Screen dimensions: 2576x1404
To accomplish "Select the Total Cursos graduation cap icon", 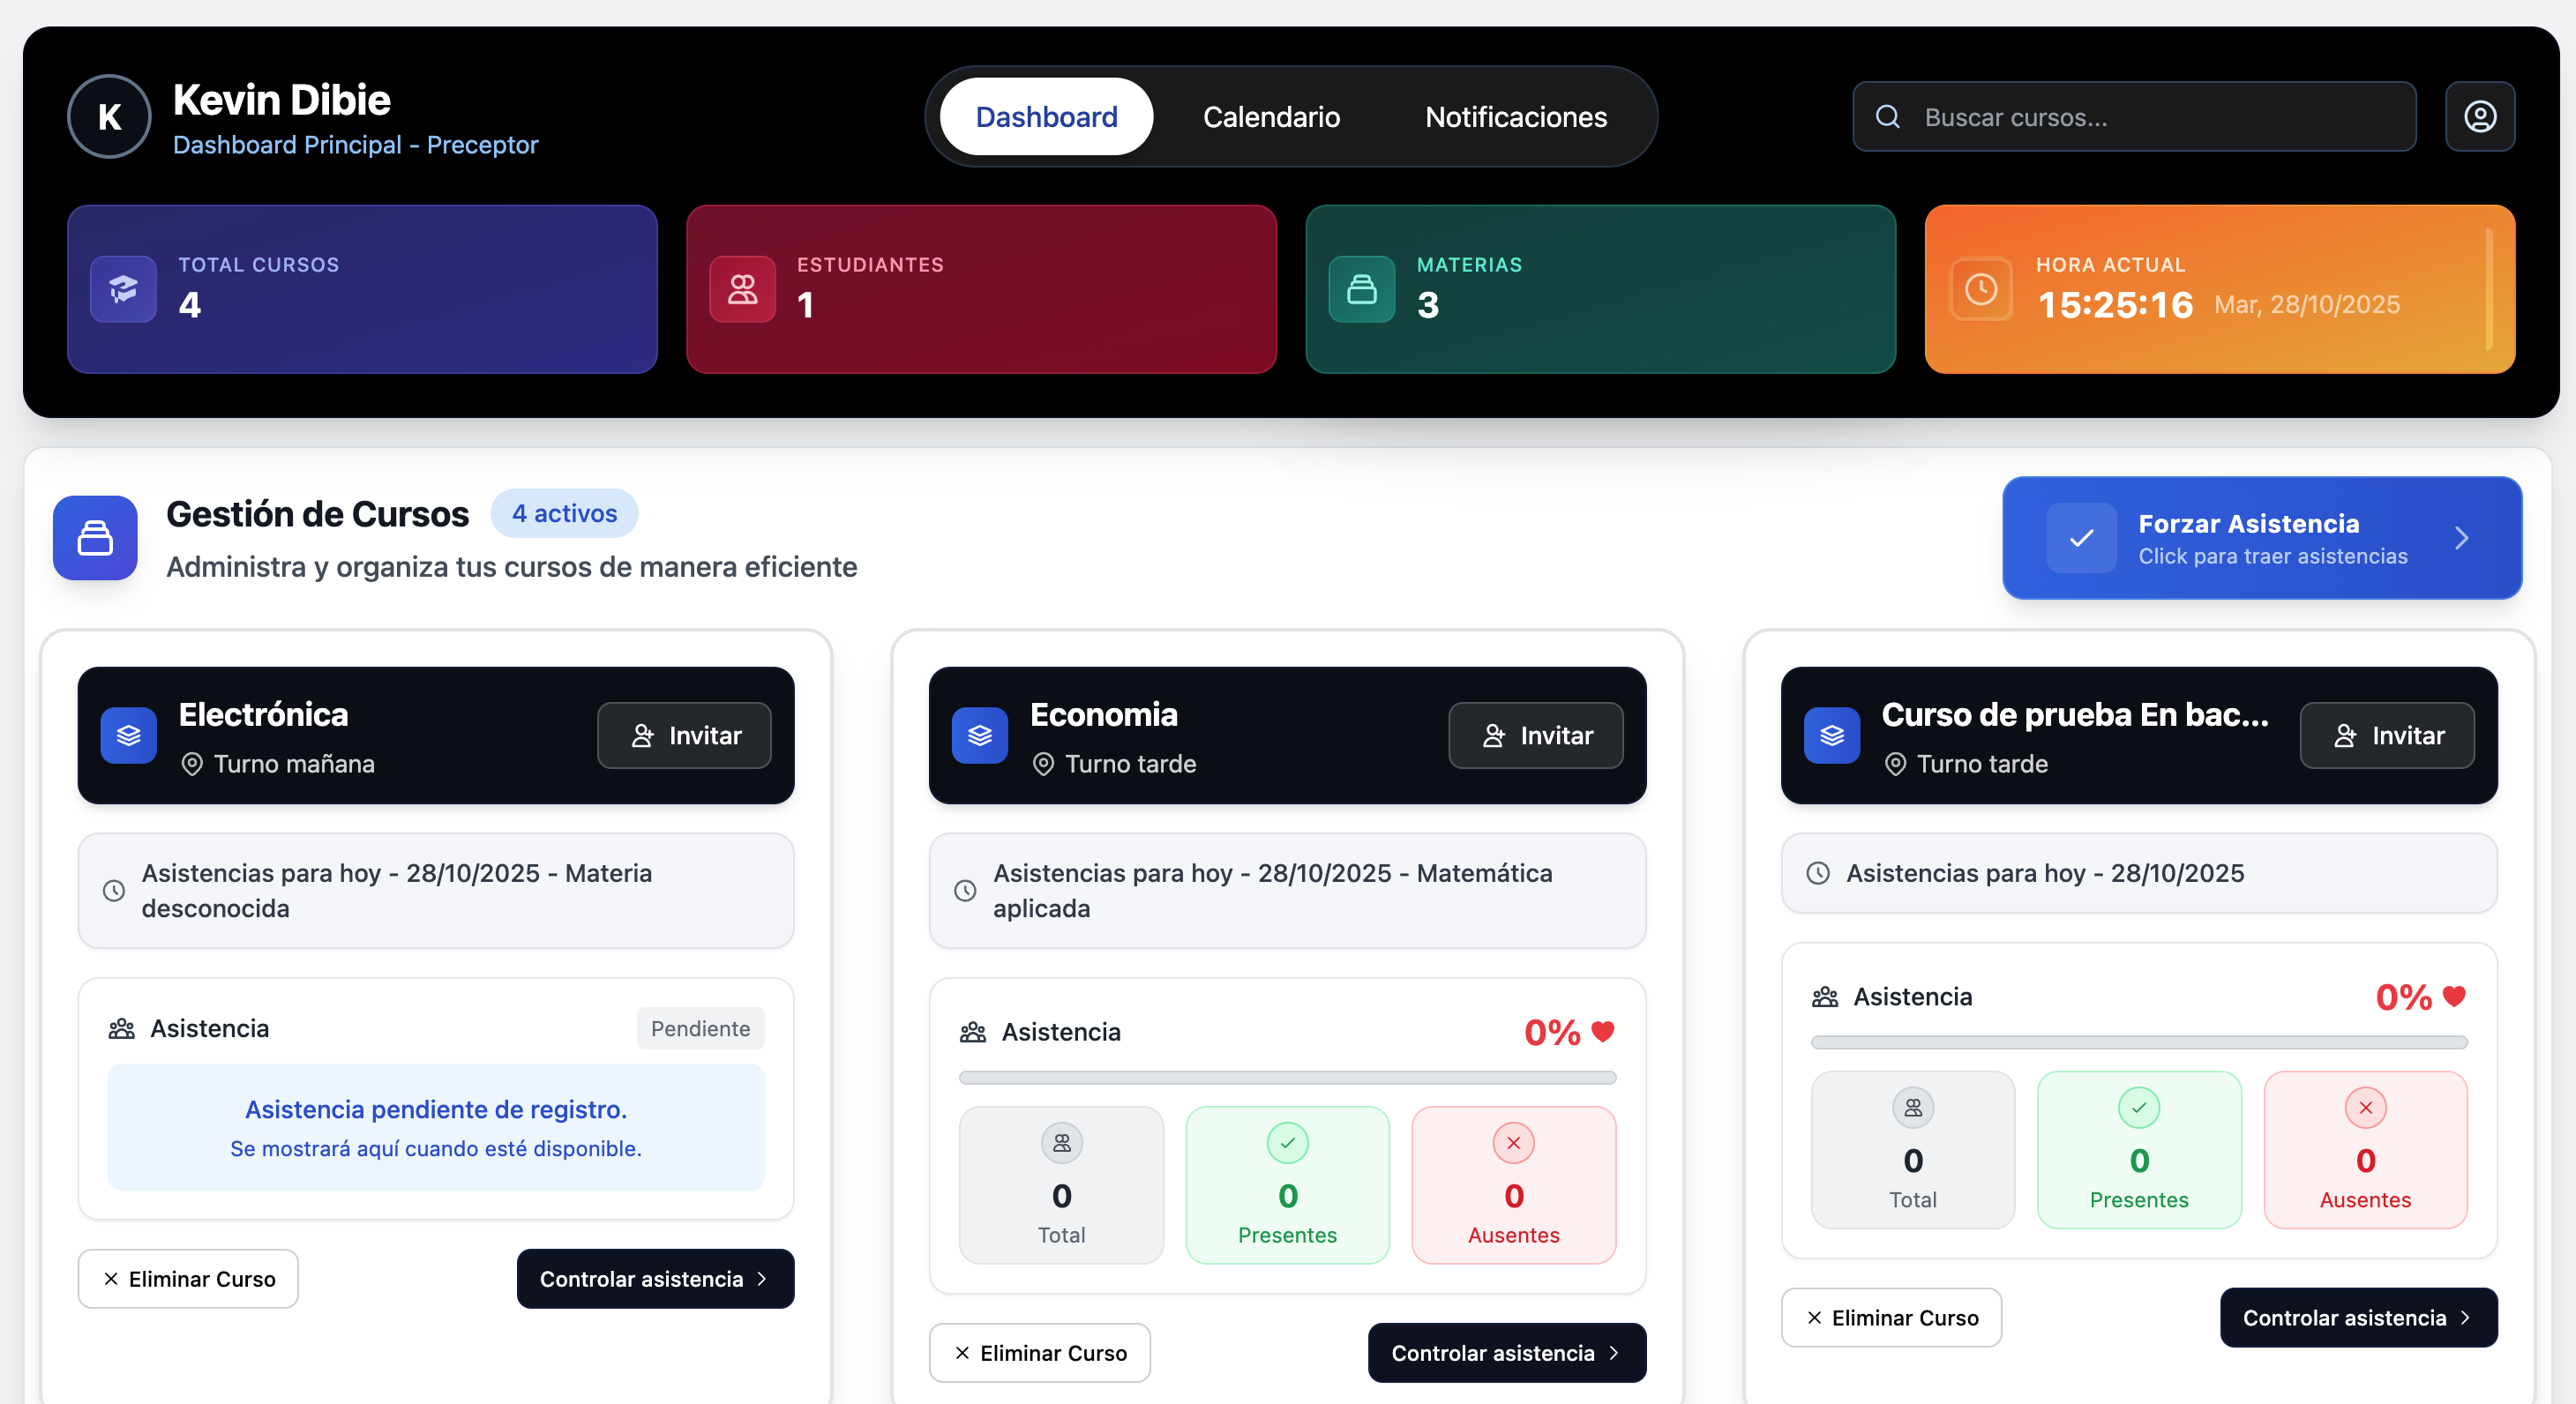I will (x=123, y=290).
